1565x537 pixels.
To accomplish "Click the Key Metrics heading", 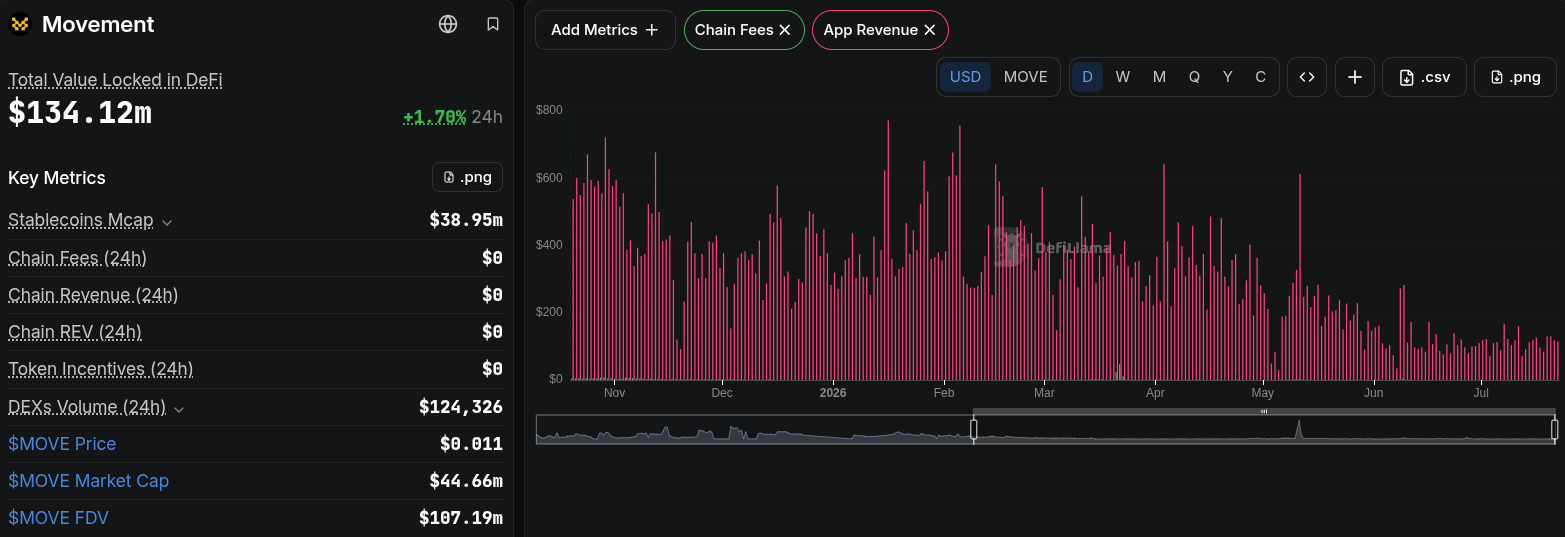I will click(x=57, y=178).
